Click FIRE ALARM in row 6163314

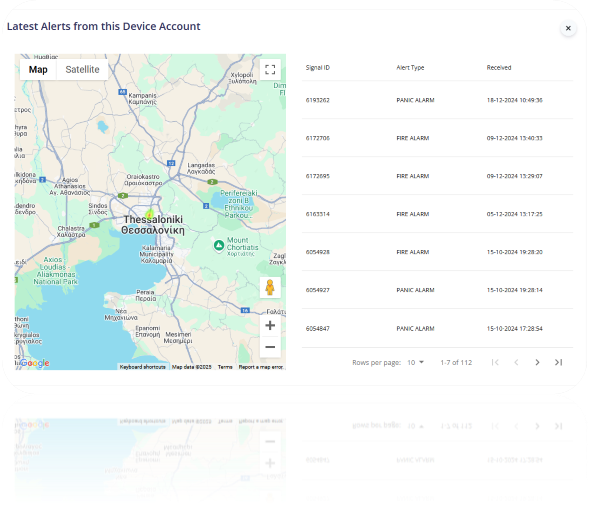pos(412,214)
